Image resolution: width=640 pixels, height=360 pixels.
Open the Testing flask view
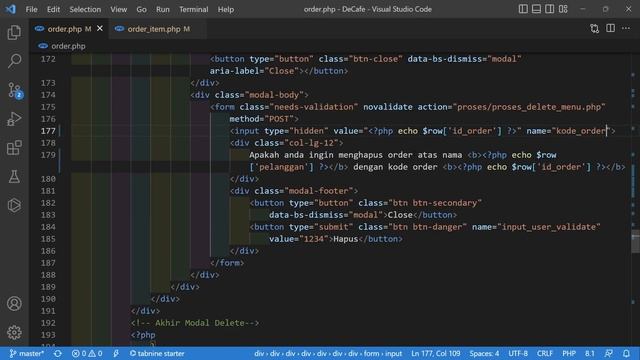[x=14, y=176]
